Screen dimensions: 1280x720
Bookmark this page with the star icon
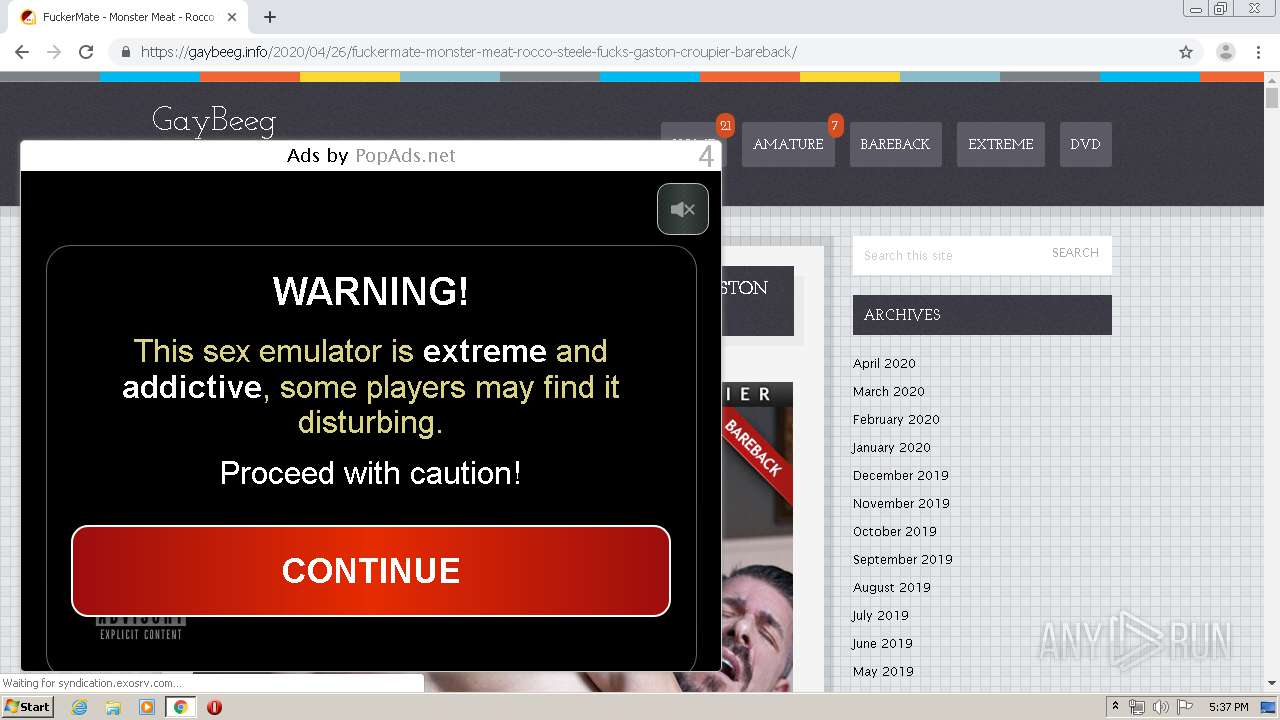[1186, 52]
